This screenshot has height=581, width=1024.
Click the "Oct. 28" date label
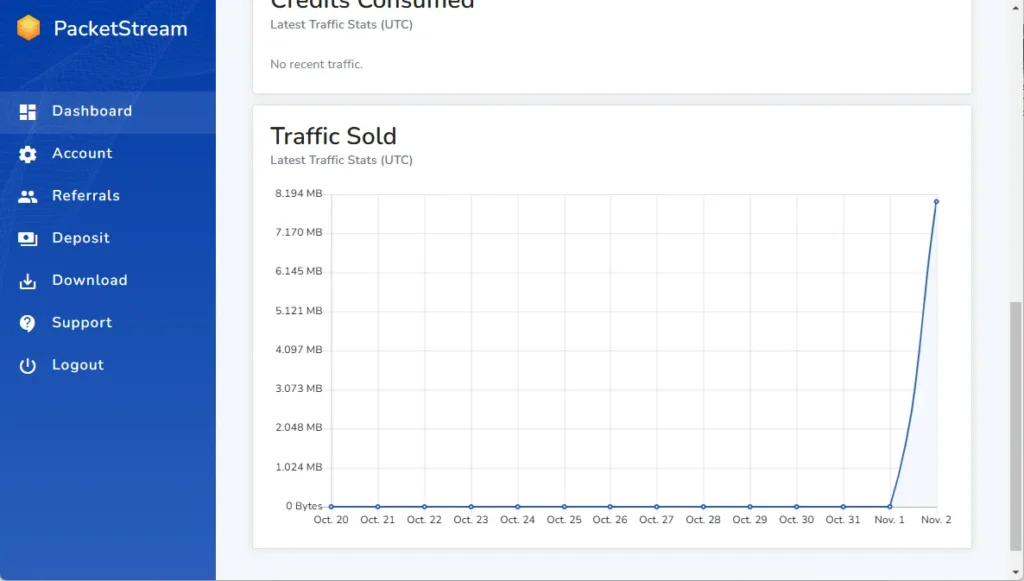point(703,520)
